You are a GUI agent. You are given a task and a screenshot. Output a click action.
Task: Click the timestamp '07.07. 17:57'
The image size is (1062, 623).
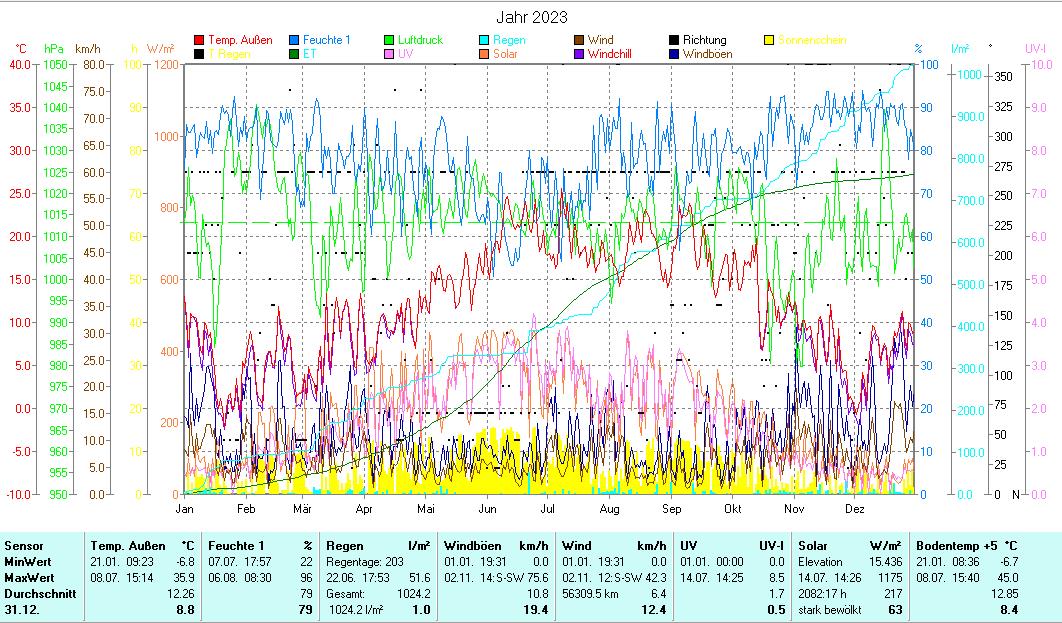point(240,562)
